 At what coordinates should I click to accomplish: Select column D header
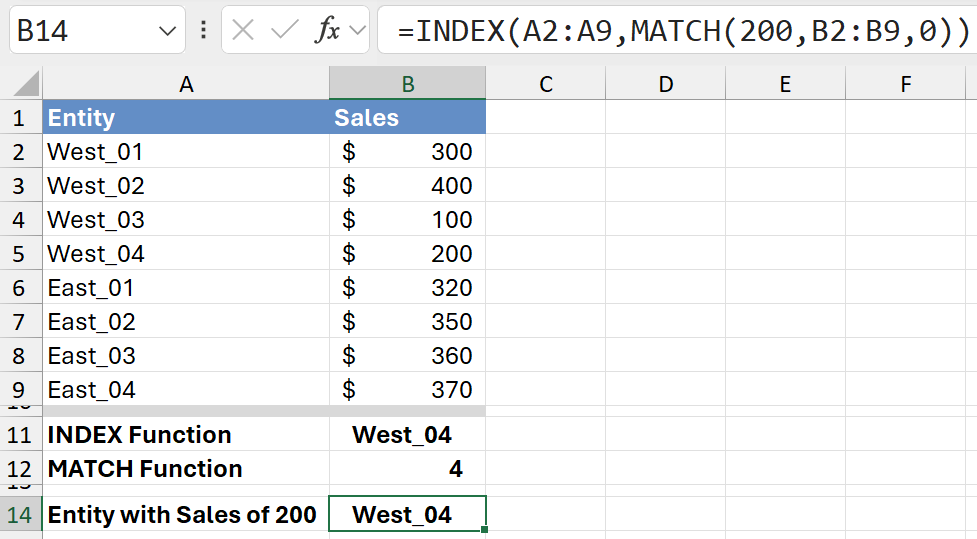pos(665,83)
